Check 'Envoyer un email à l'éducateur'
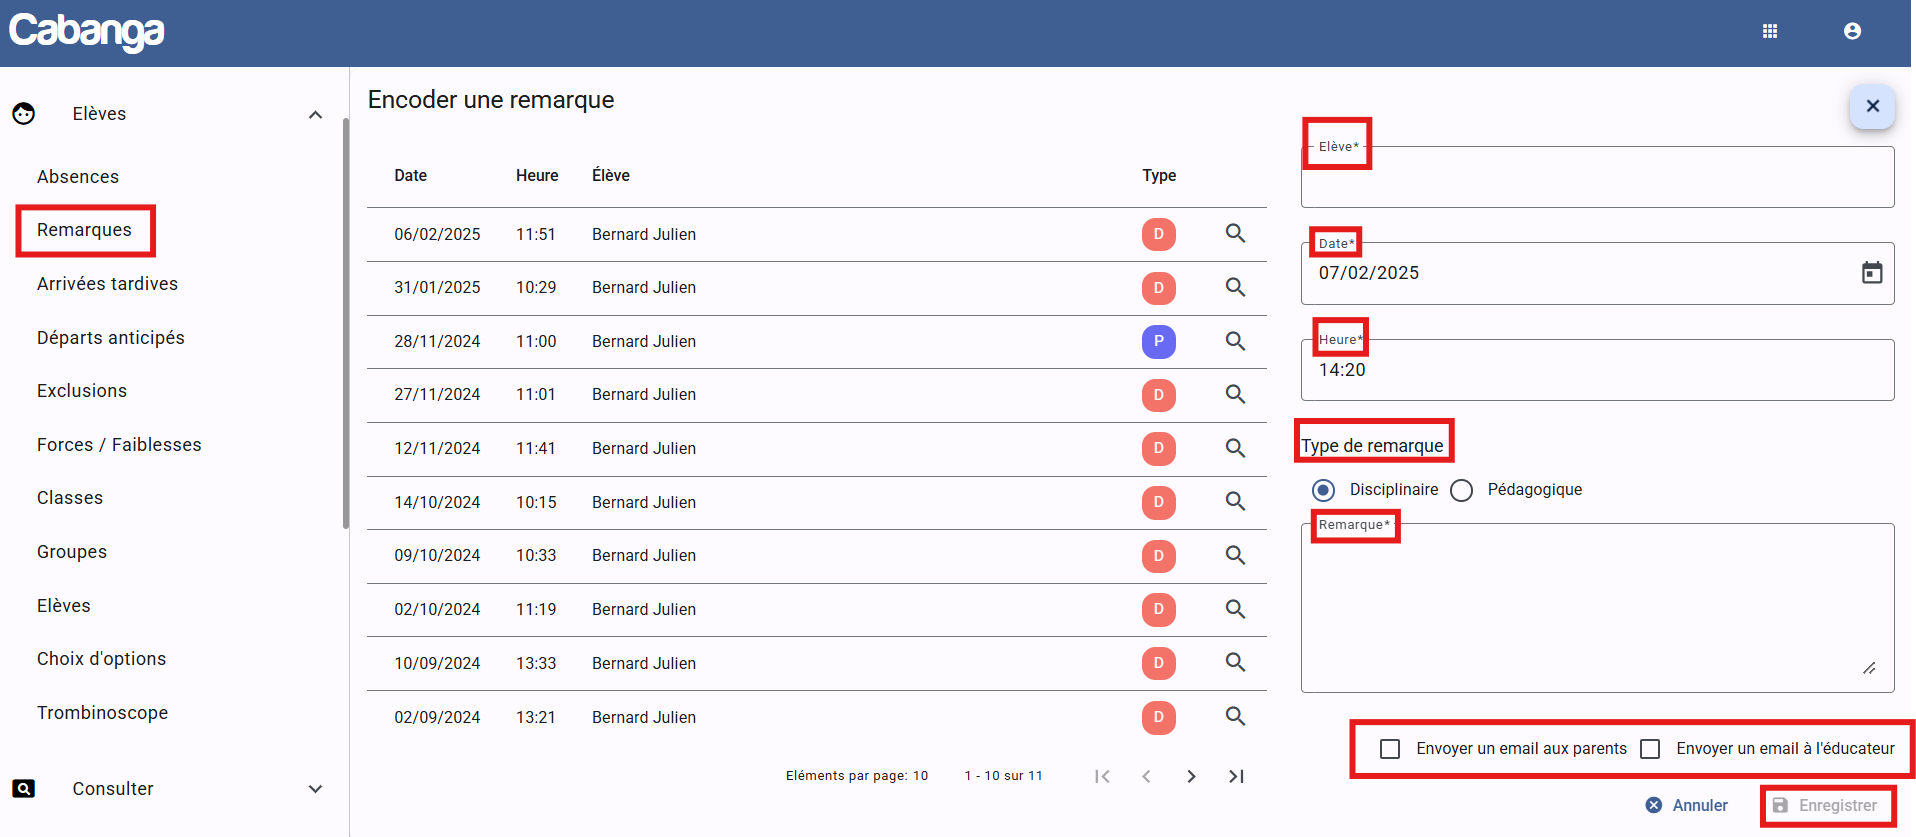Screen dimensions: 1916x837 tap(1650, 749)
